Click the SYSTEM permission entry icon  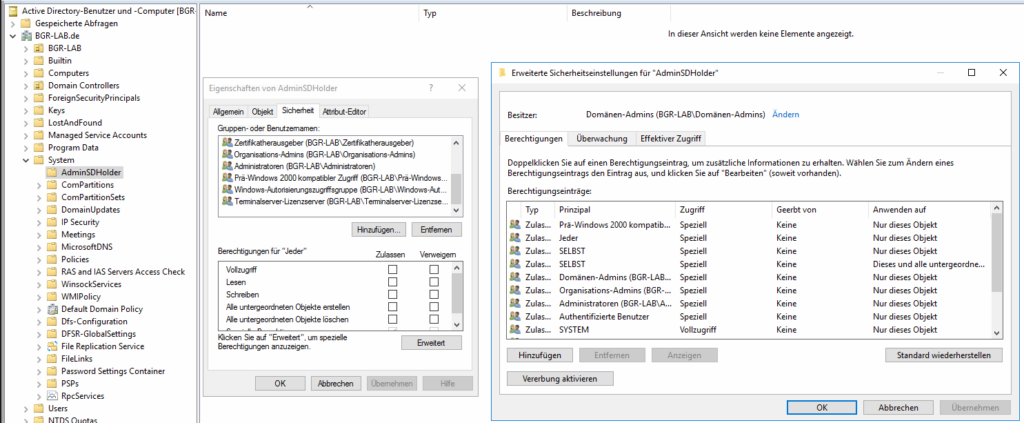tap(515, 330)
